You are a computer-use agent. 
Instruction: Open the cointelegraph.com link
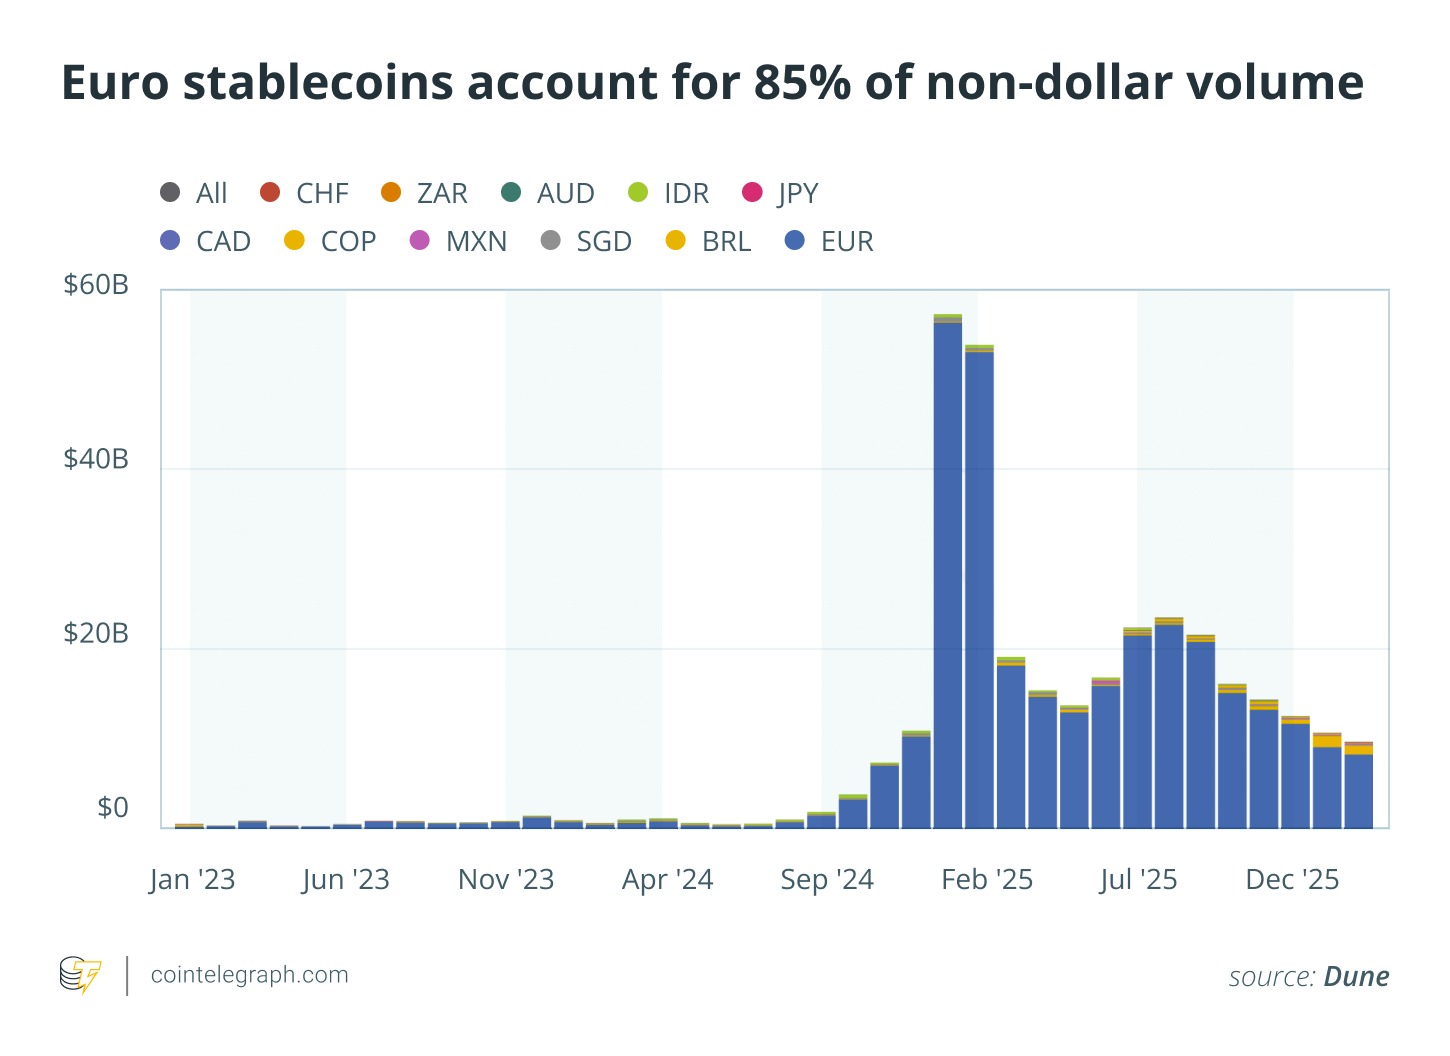click(x=249, y=975)
